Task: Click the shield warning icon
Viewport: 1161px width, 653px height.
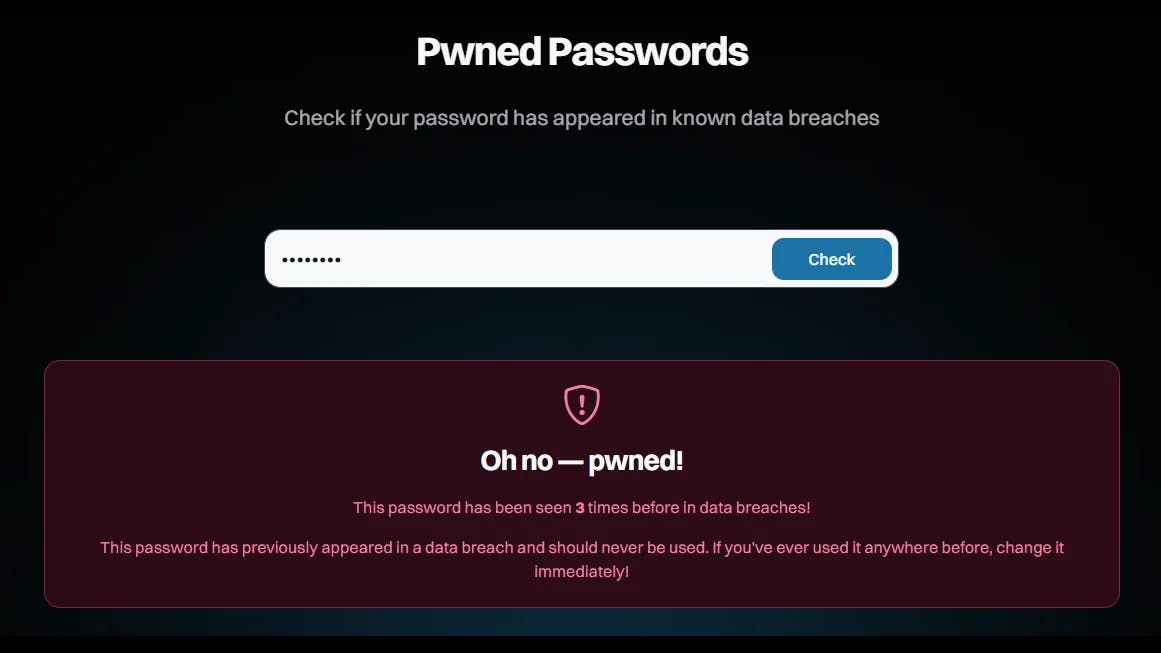Action: coord(582,404)
